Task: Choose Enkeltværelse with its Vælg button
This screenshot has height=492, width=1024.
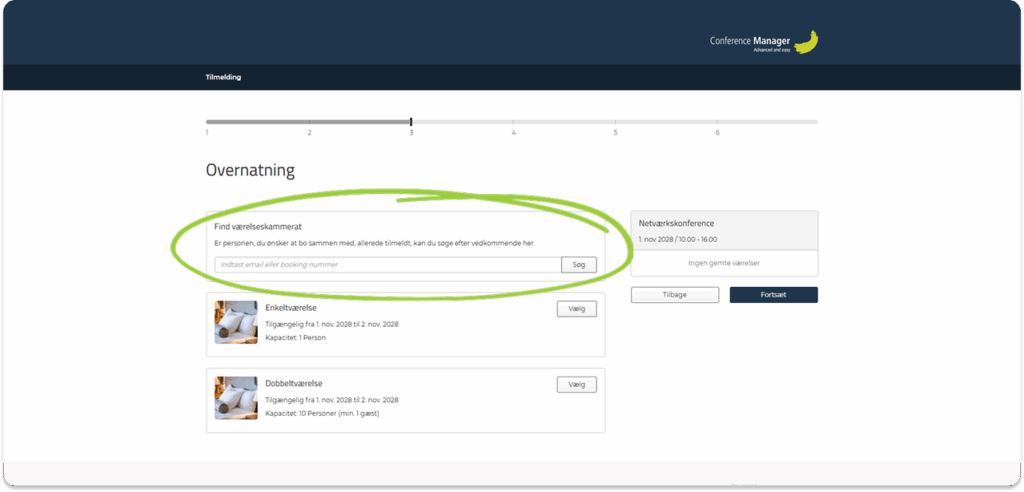Action: coord(576,309)
